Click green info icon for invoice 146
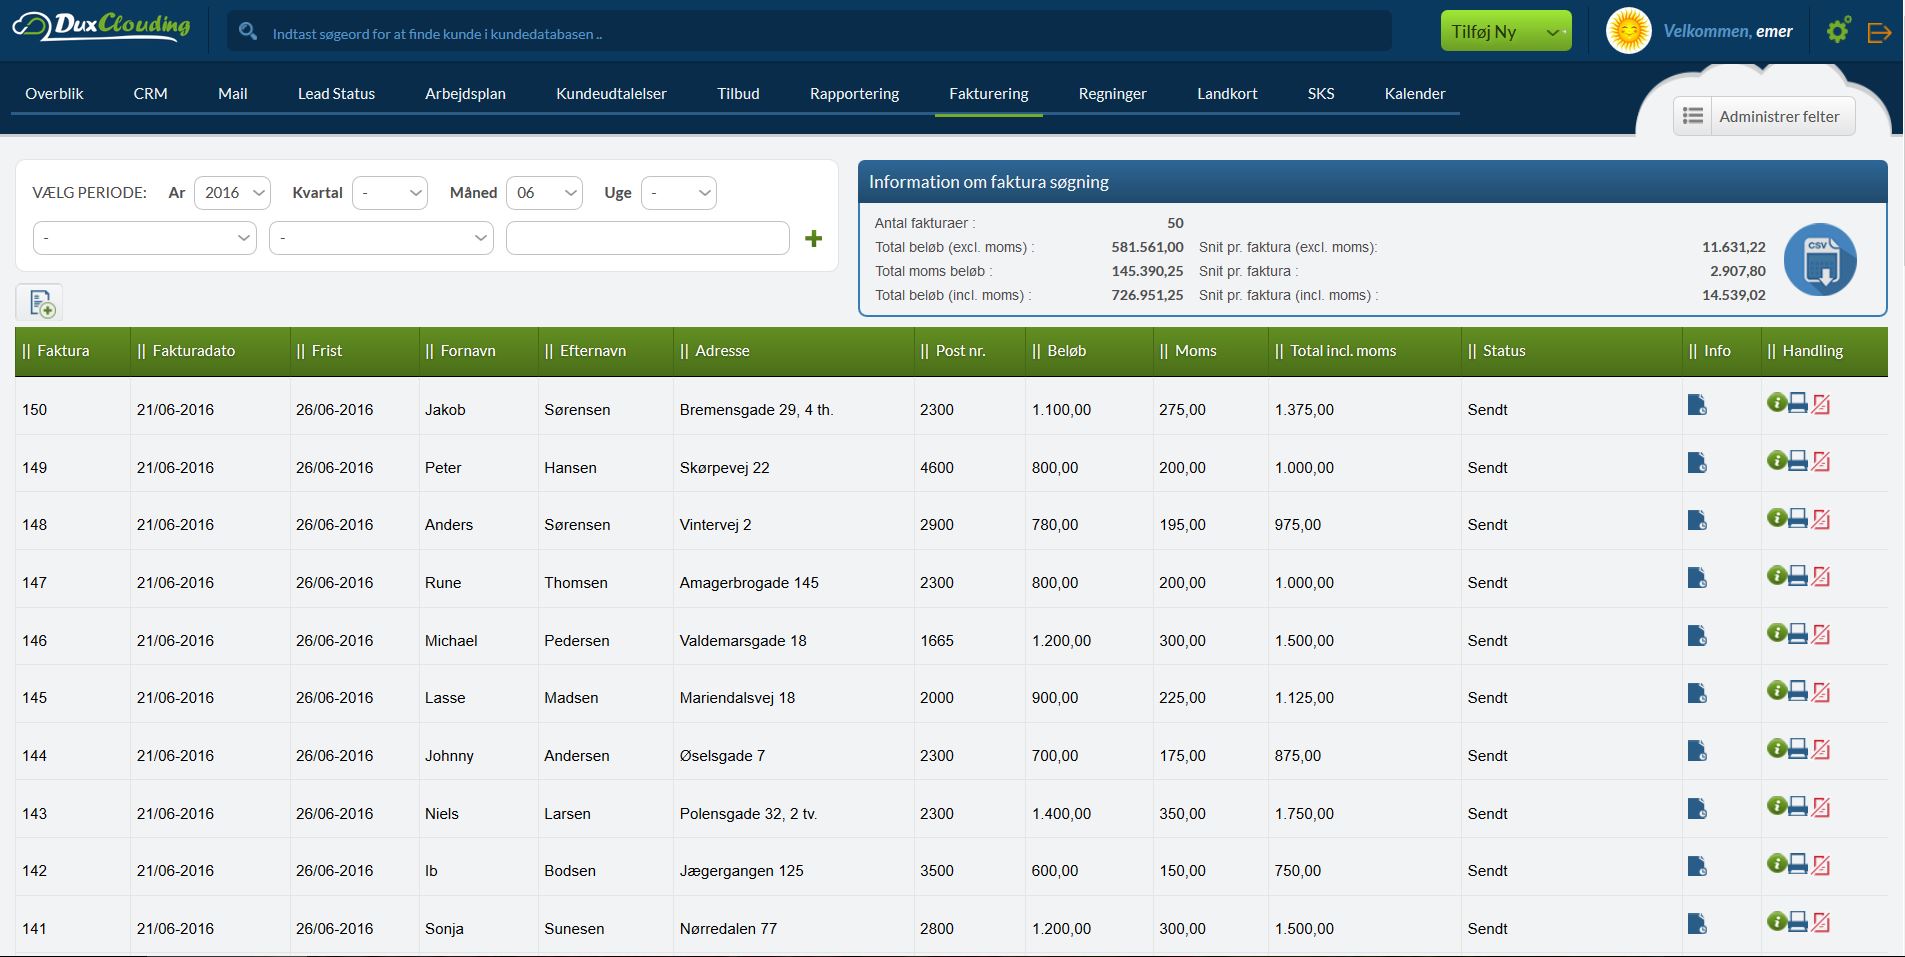Screen dimensions: 1905x957 [1776, 632]
